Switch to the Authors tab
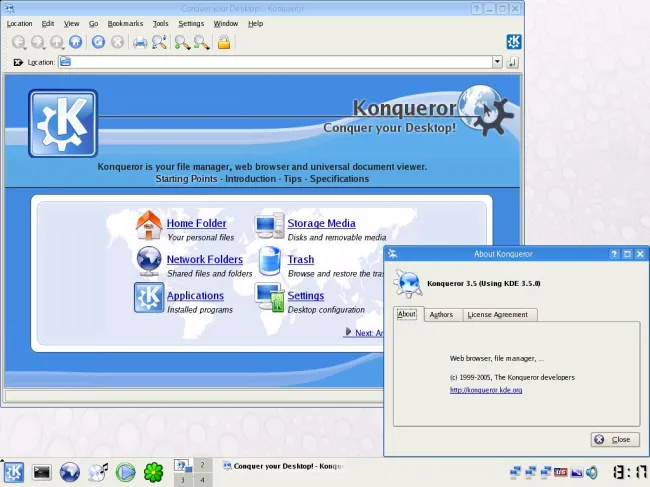This screenshot has height=487, width=650. (441, 315)
